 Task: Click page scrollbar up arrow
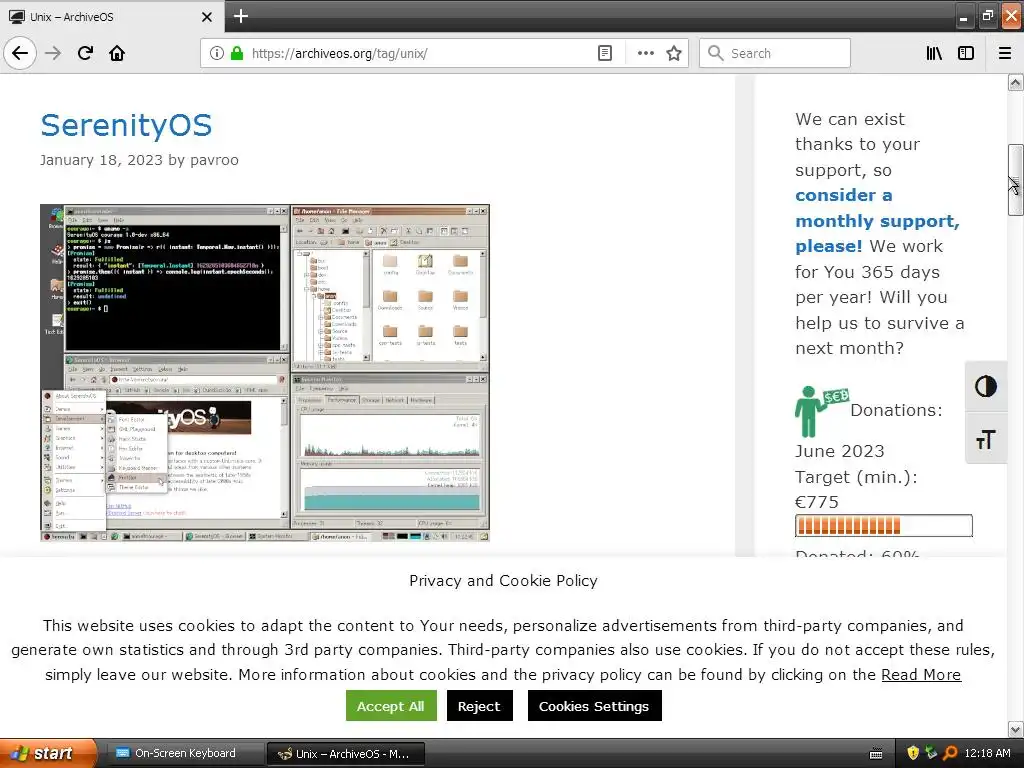pyautogui.click(x=1015, y=82)
